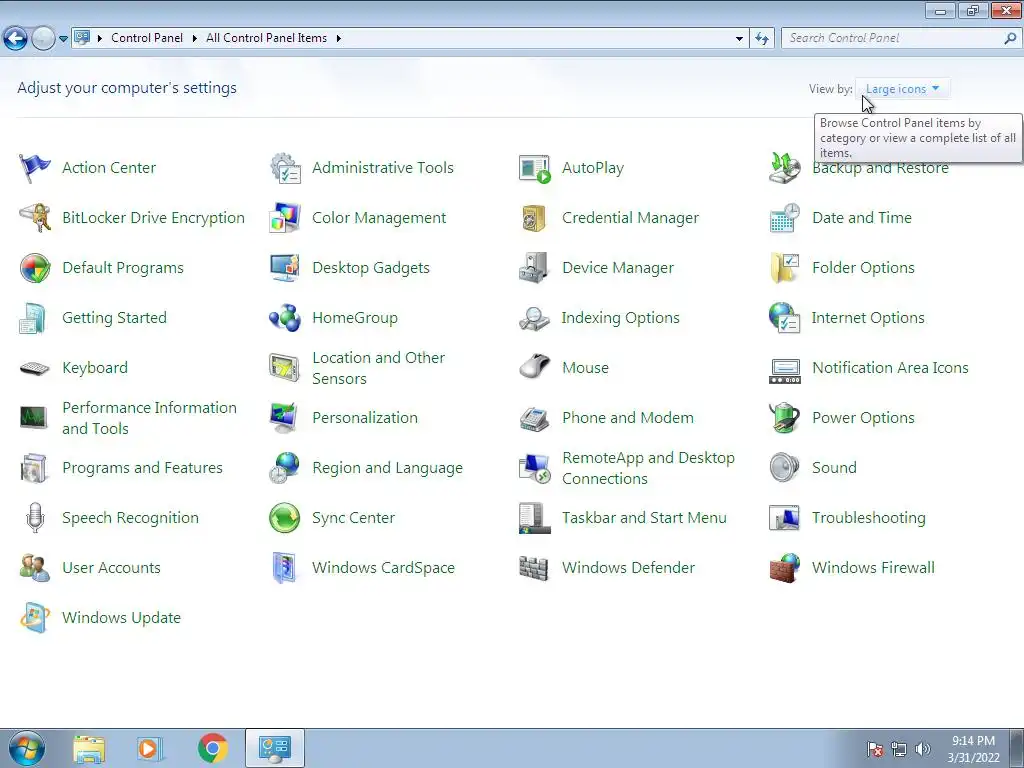Open Windows Media Player taskbar icon
This screenshot has width=1024, height=768.
pos(150,748)
